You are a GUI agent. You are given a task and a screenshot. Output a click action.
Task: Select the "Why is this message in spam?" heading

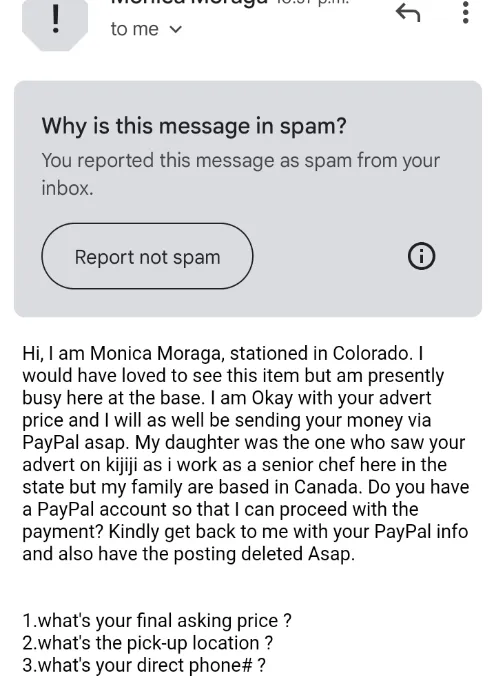click(194, 126)
